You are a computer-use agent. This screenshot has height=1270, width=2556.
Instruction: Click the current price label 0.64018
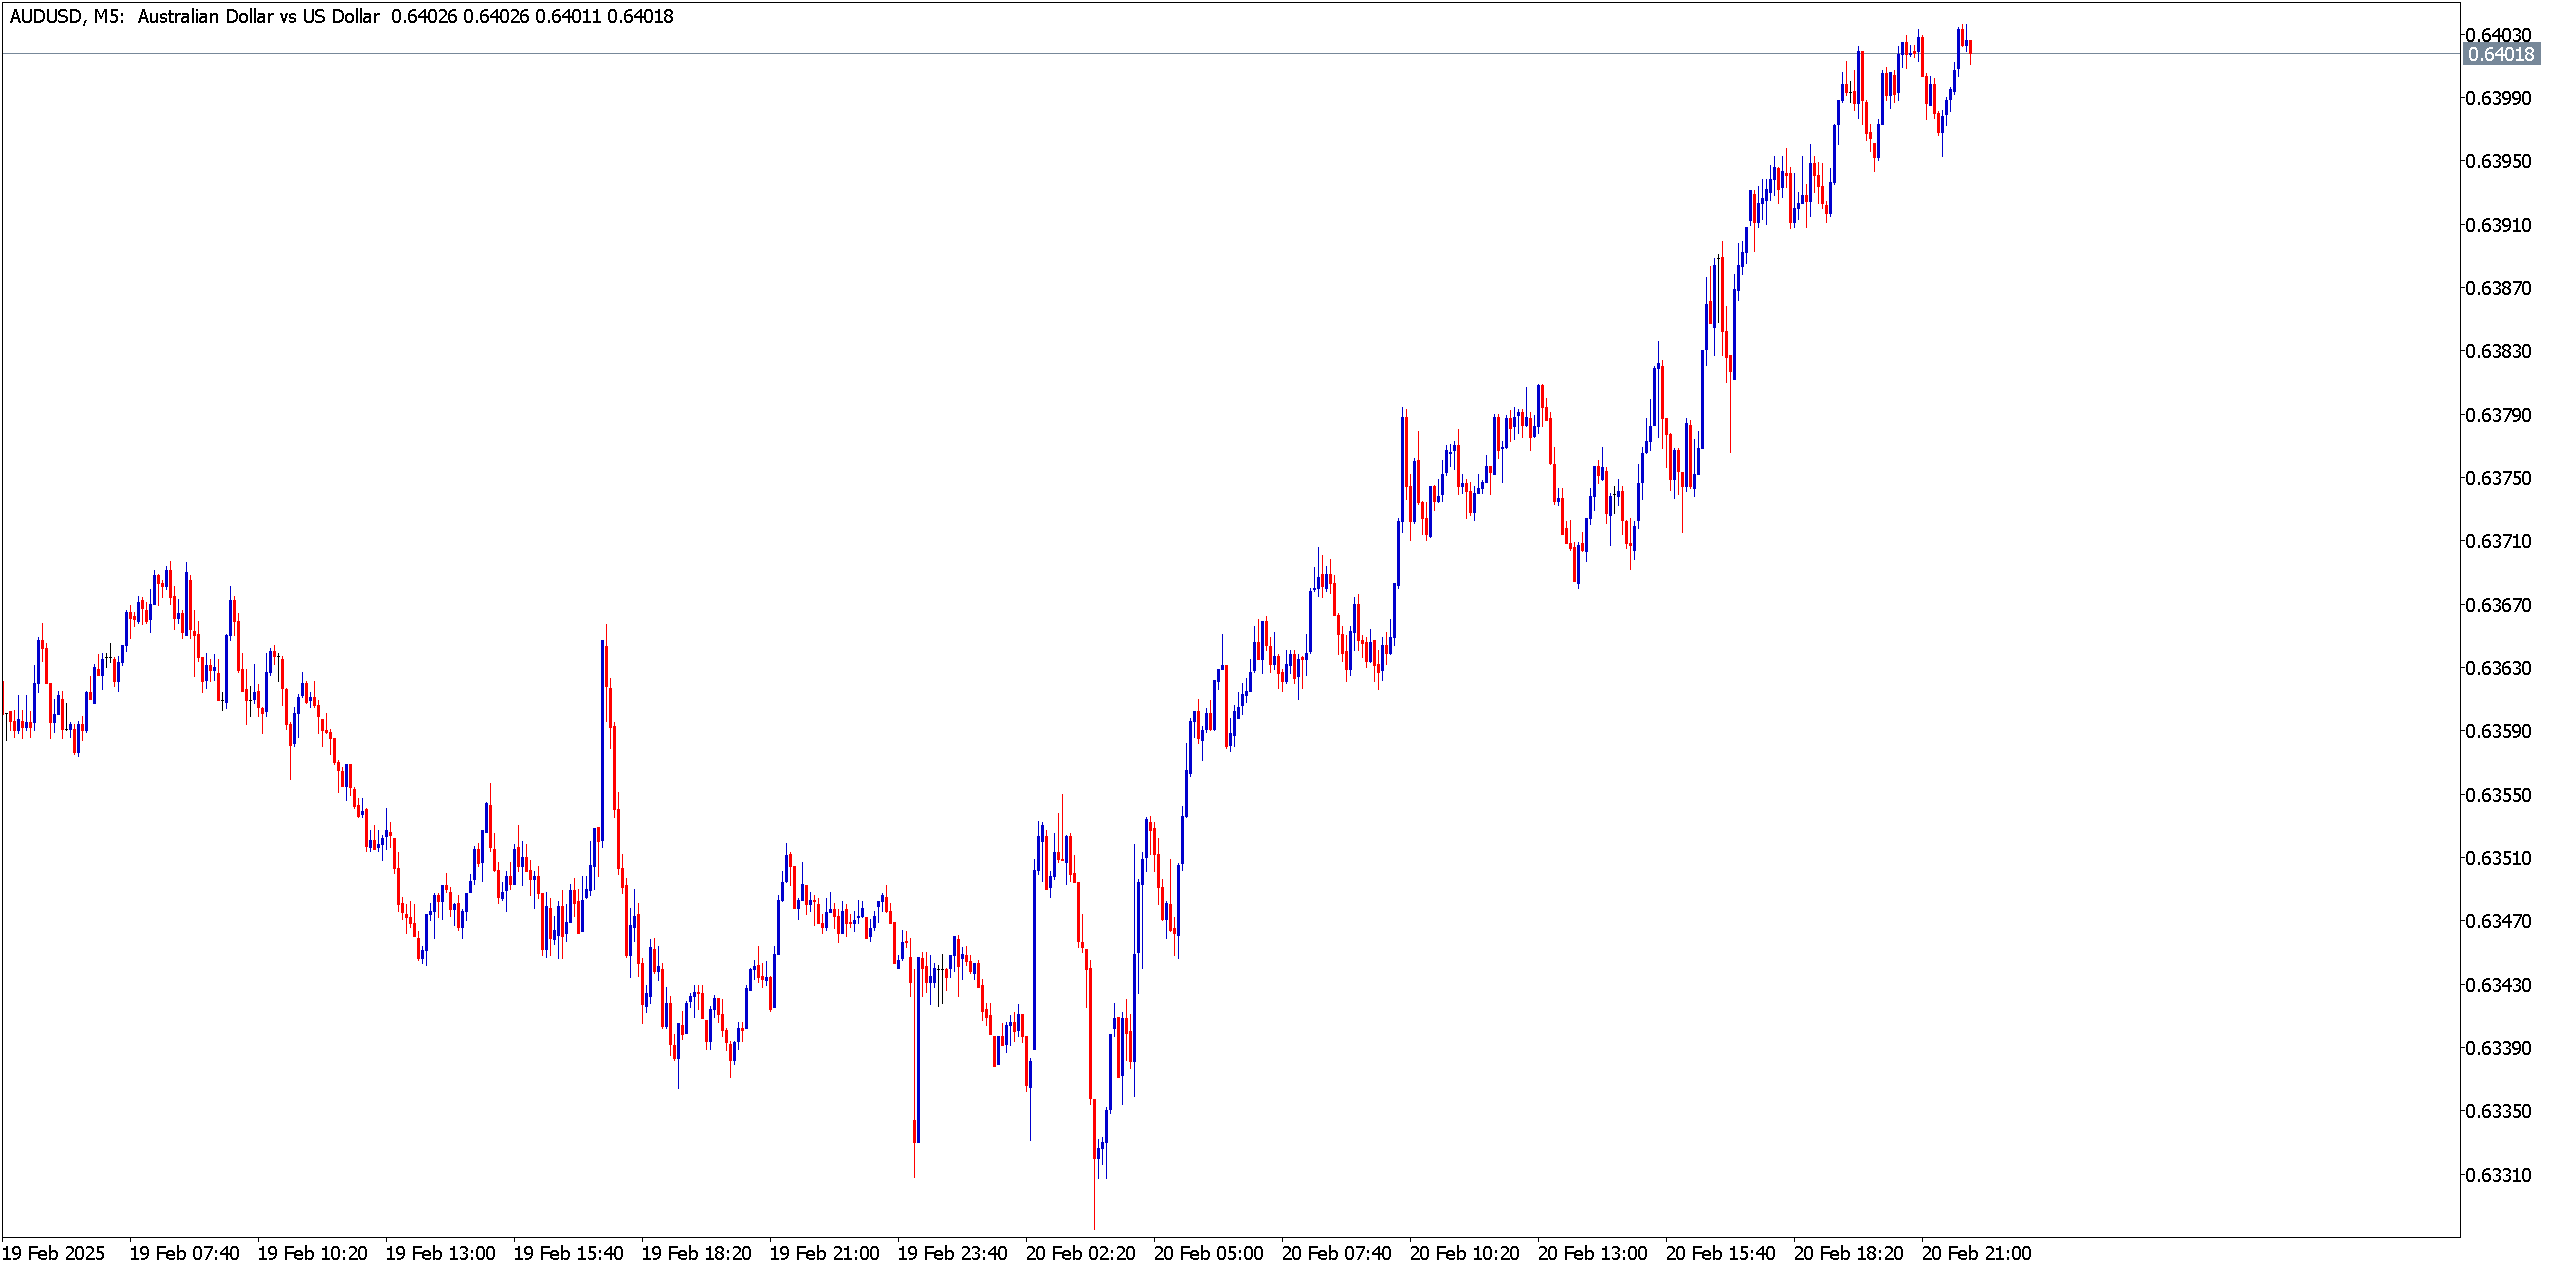[x=2500, y=54]
